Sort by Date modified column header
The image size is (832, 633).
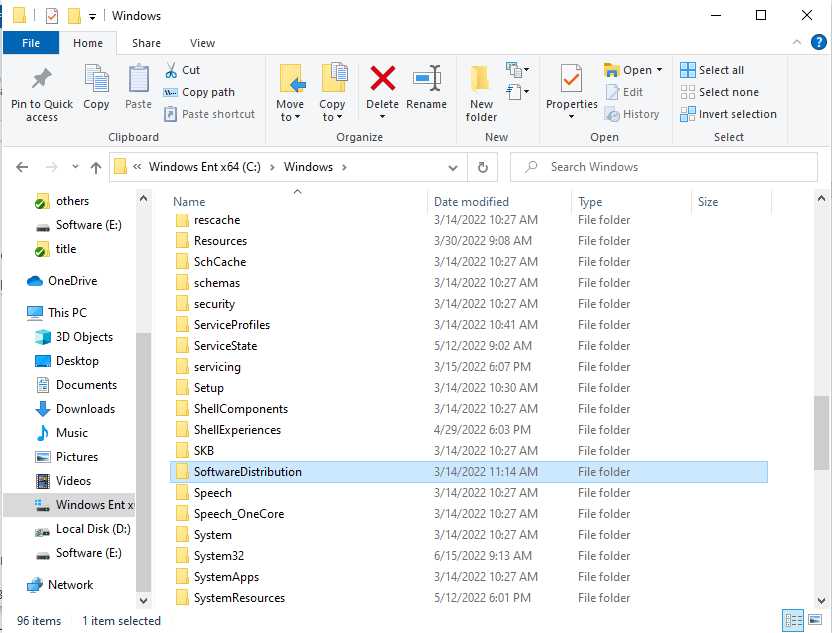[499, 202]
